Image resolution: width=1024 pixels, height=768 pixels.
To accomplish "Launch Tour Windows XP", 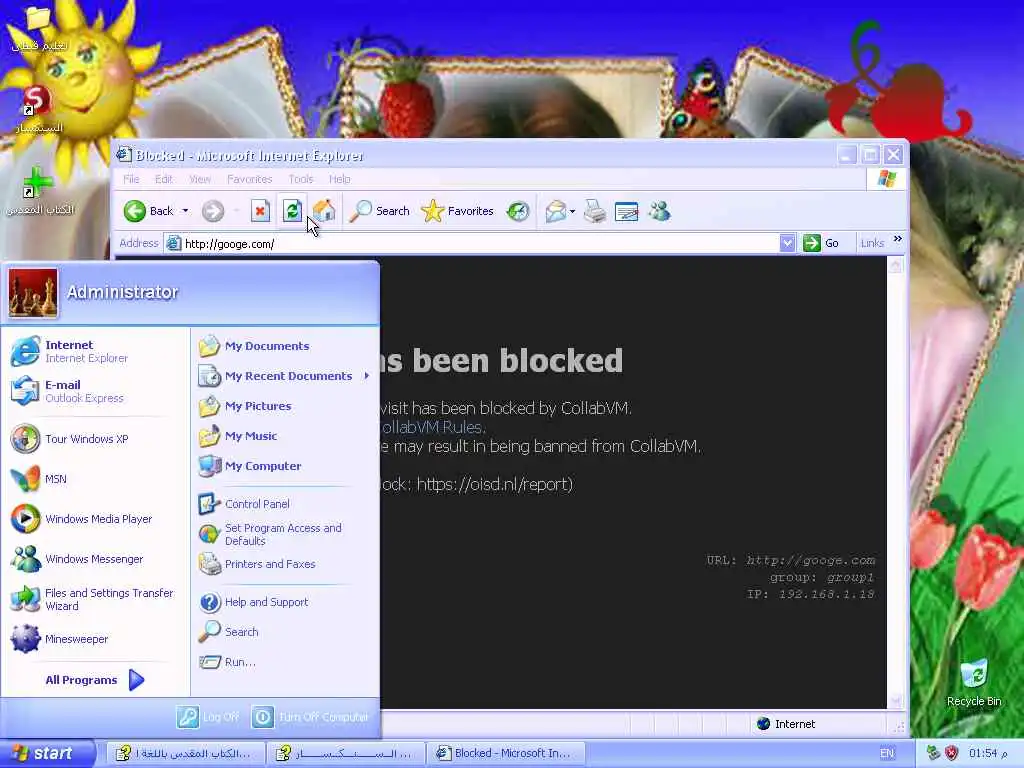I will coord(96,439).
